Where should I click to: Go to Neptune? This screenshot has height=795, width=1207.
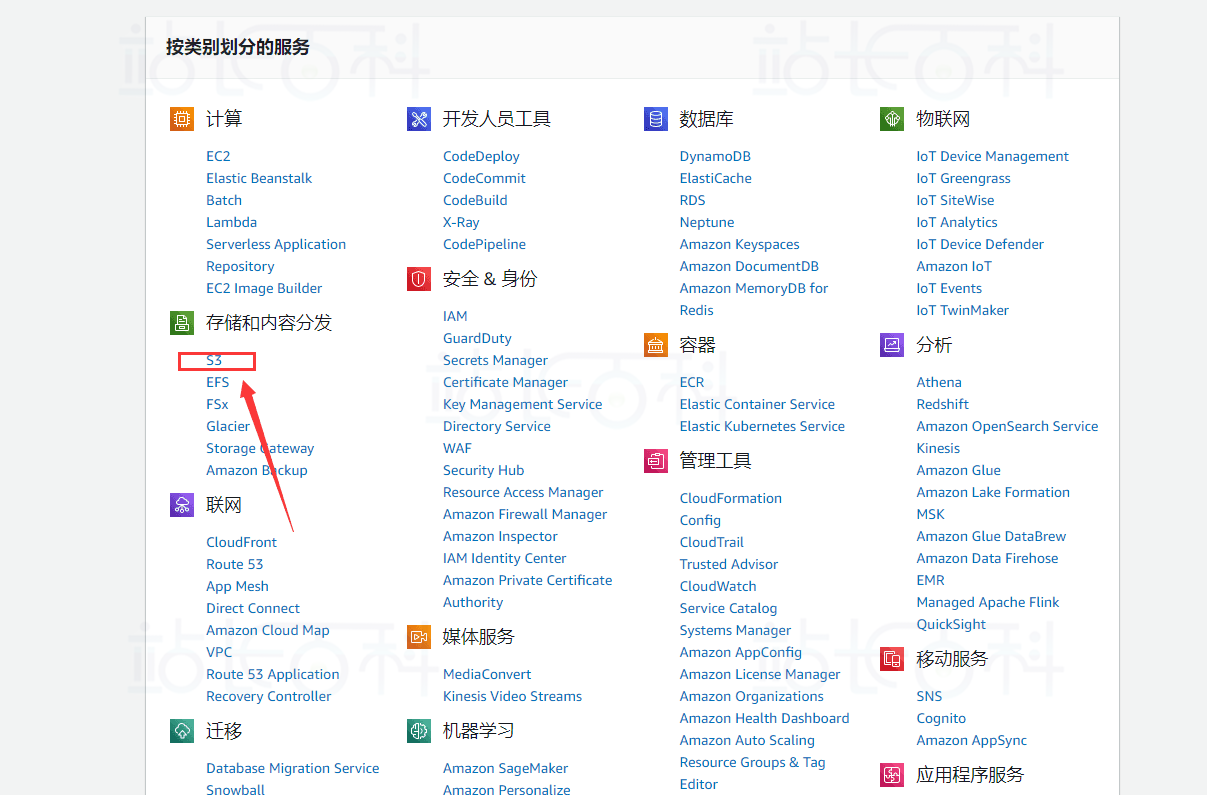click(x=707, y=222)
